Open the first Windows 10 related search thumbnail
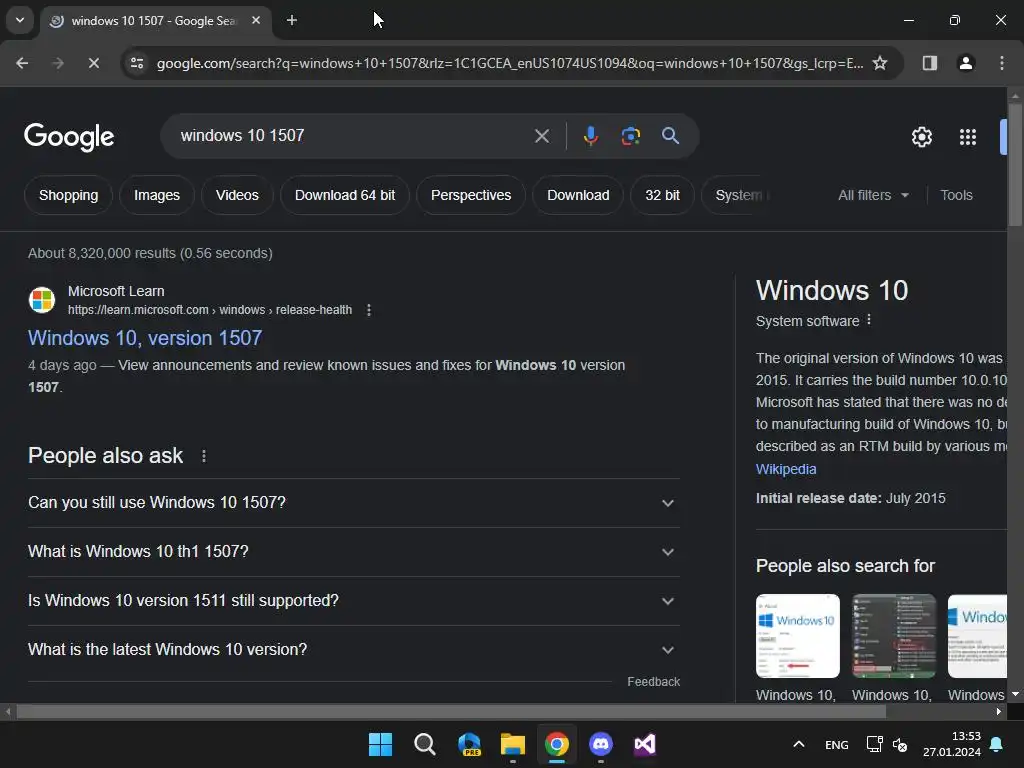Image resolution: width=1024 pixels, height=768 pixels. point(797,636)
